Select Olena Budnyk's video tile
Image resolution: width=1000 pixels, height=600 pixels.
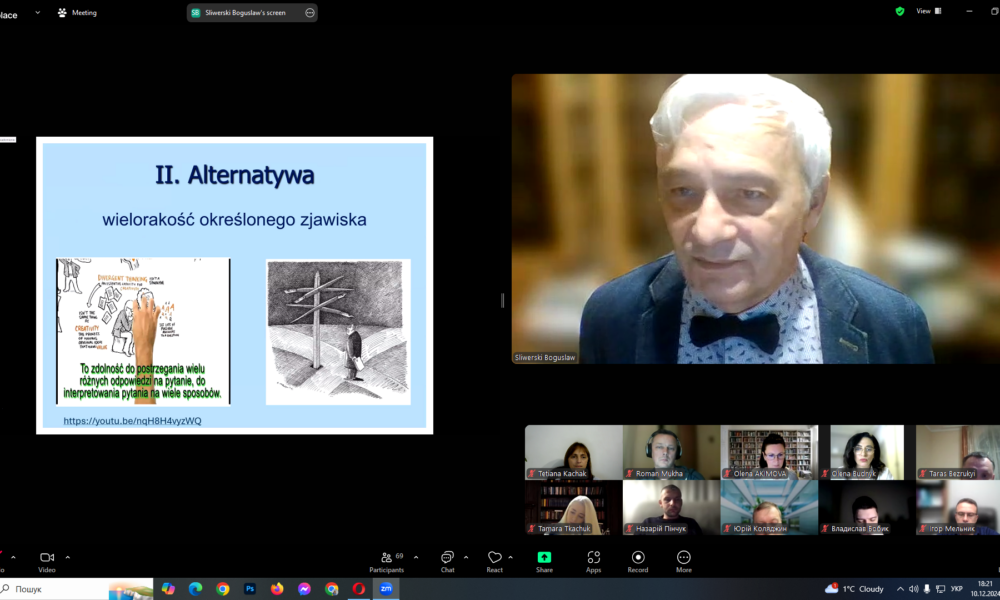point(867,452)
